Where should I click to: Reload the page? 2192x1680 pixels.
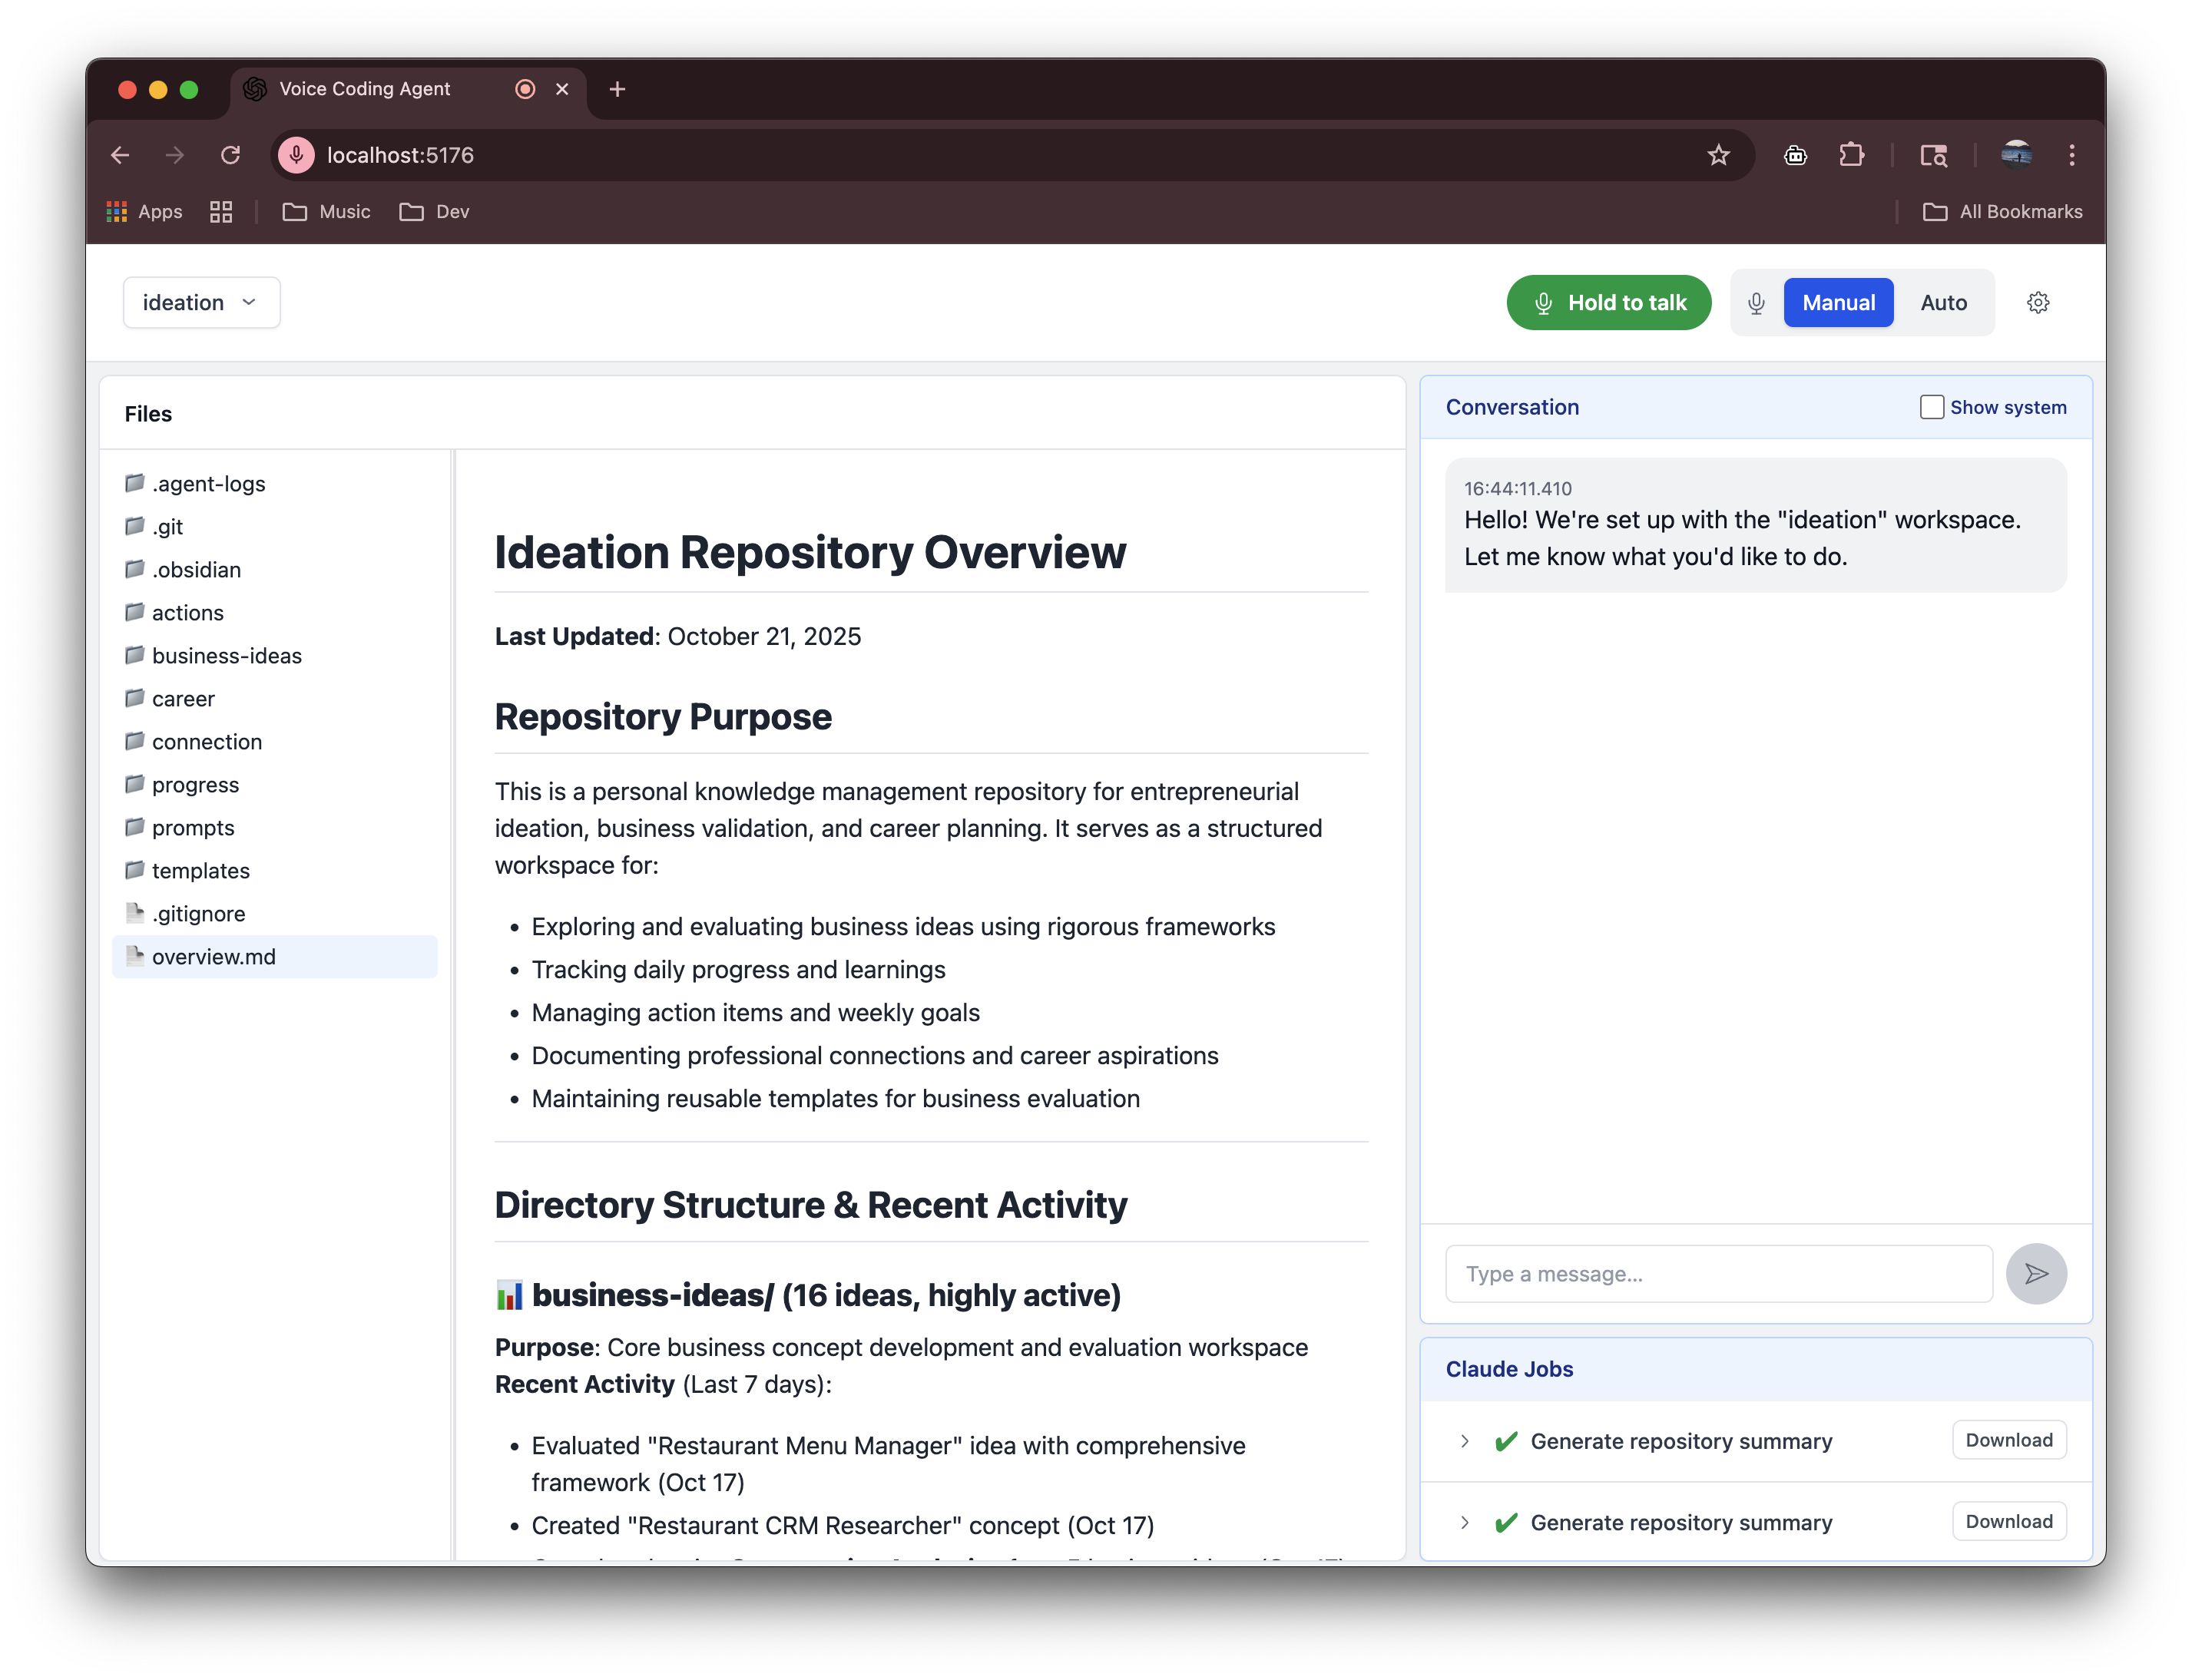pos(230,155)
